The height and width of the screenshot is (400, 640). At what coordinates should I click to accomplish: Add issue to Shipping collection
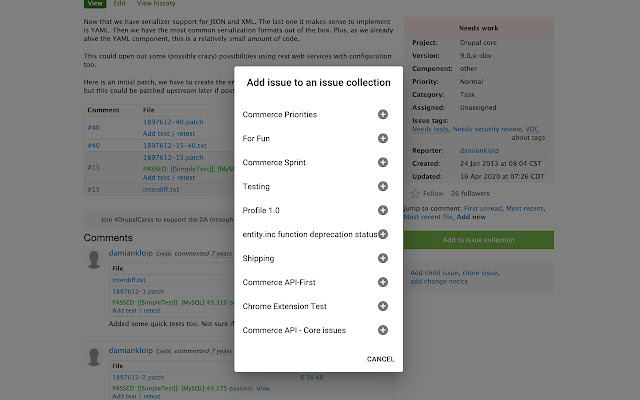(x=382, y=258)
